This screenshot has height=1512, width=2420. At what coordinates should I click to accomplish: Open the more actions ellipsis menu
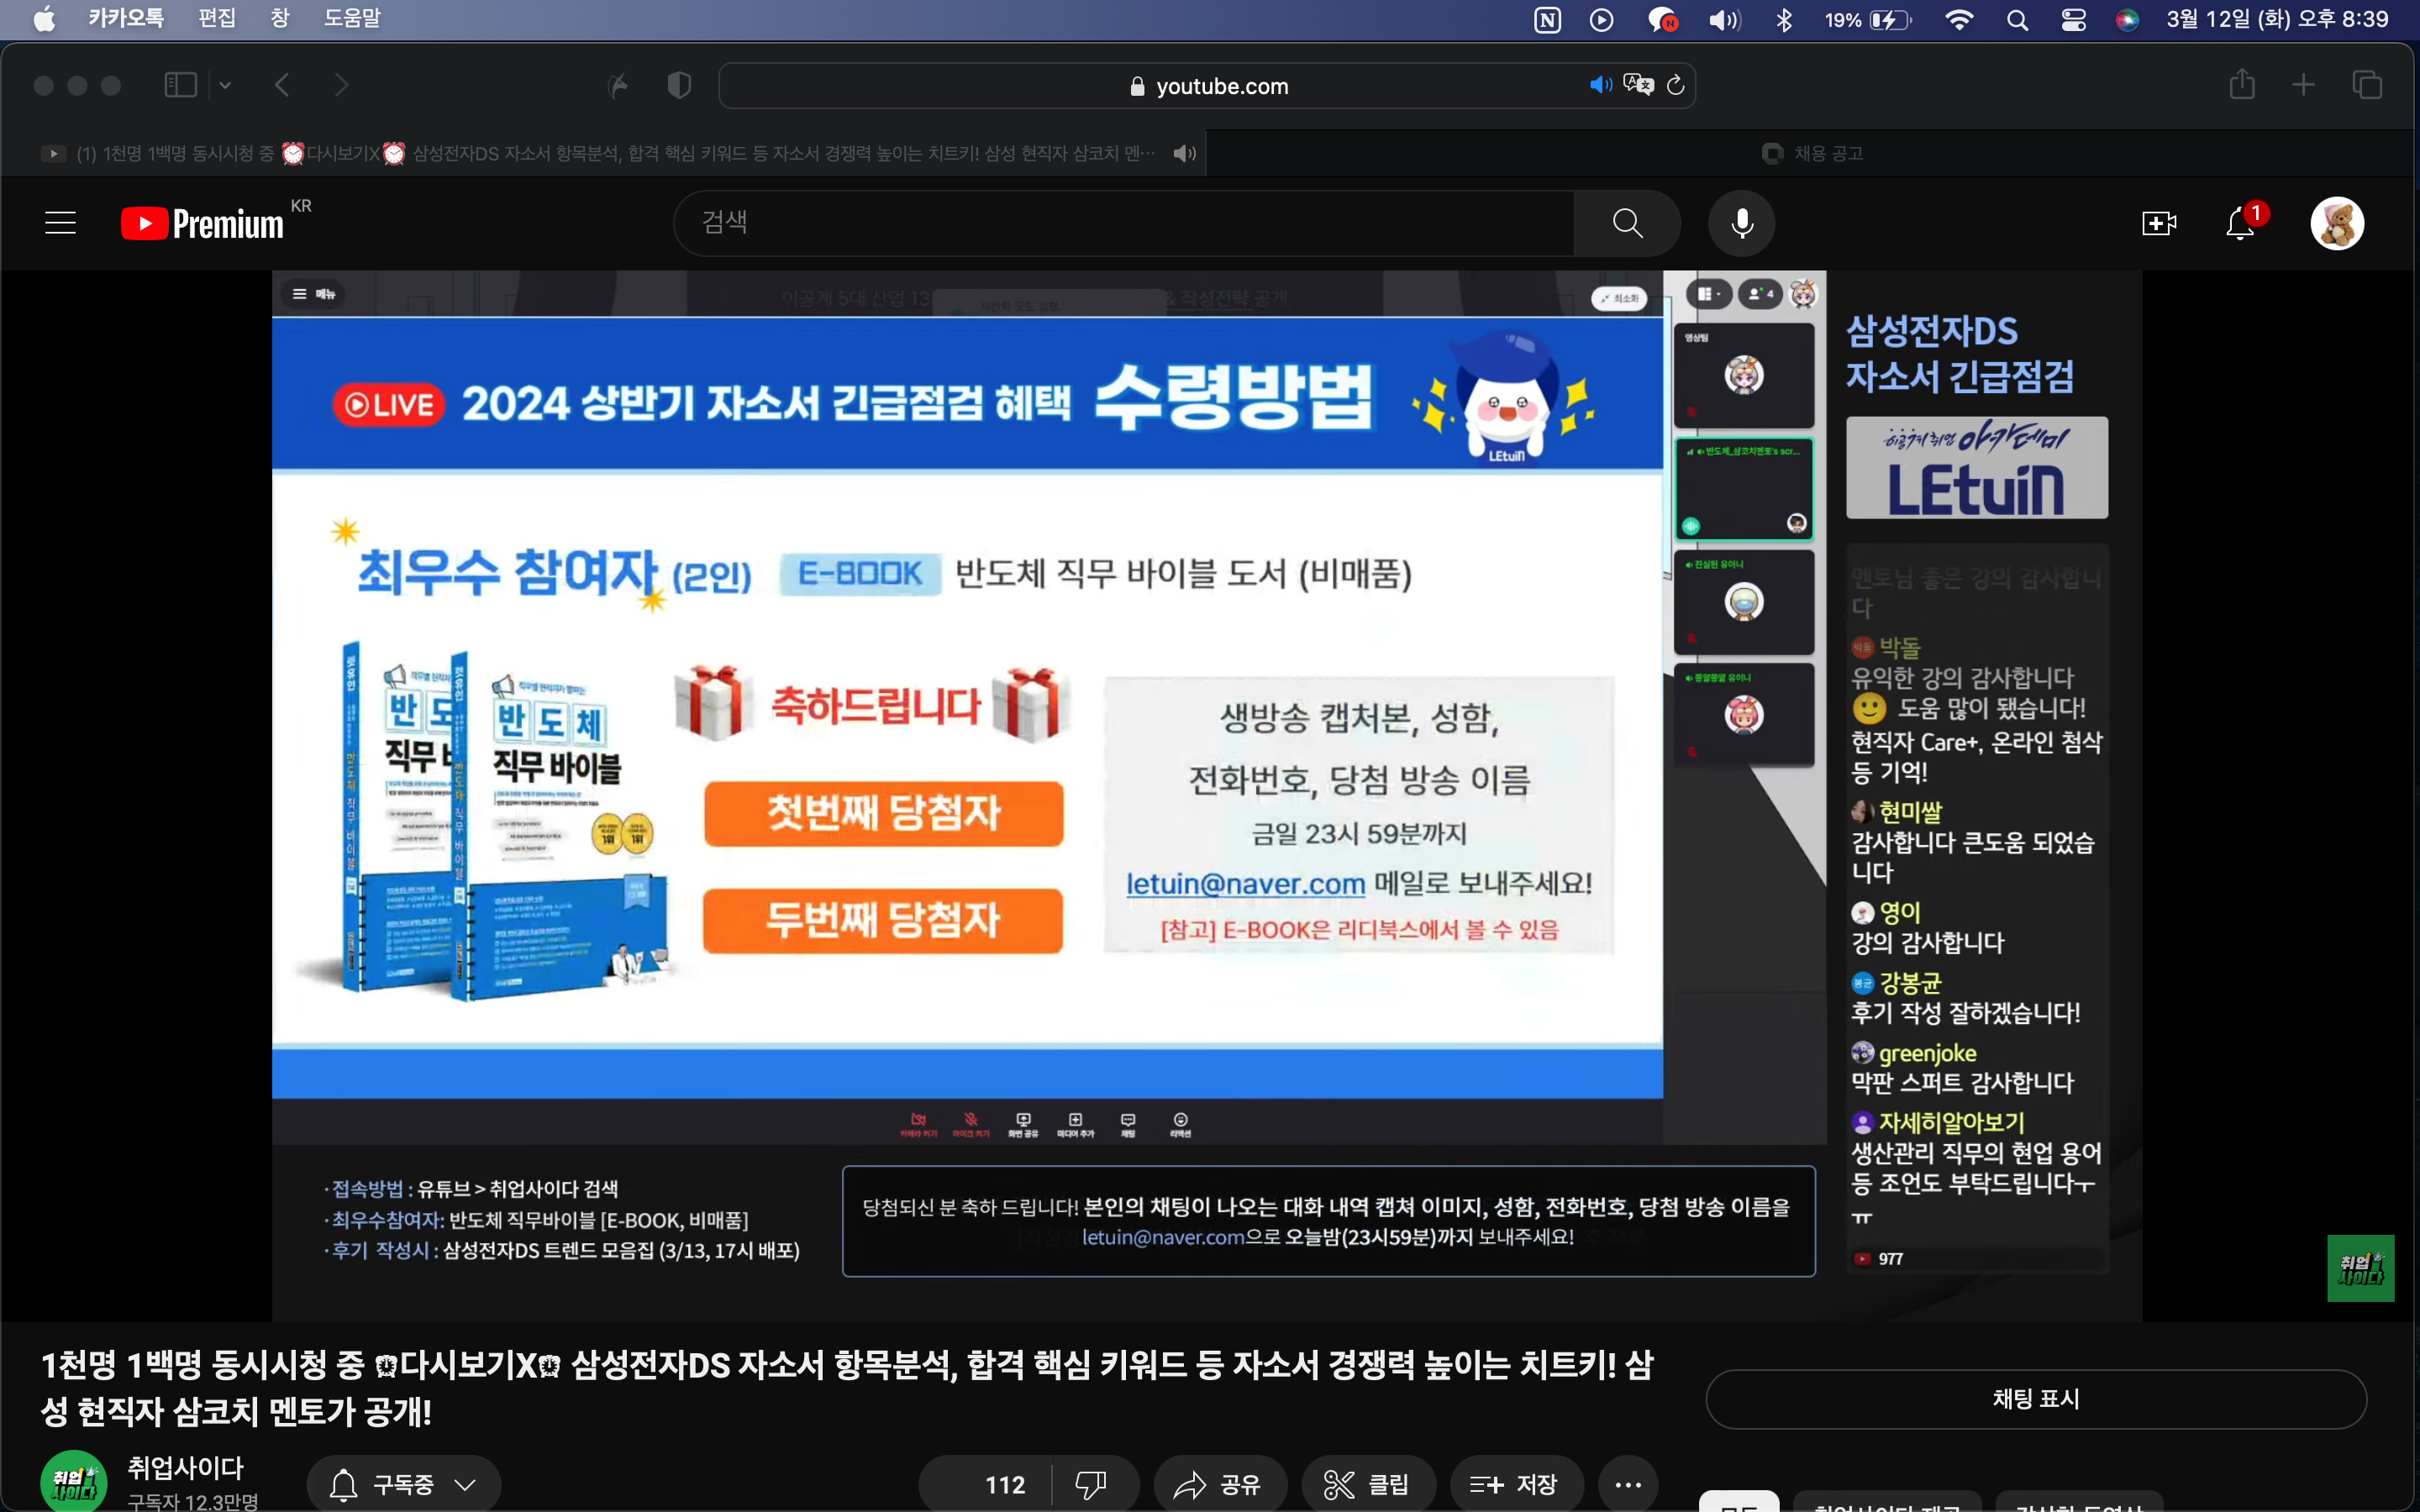1627,1484
